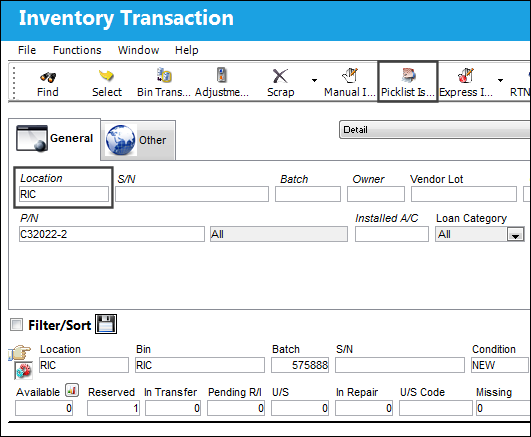Click the Batch search input field
The width and height of the screenshot is (531, 437).
(x=308, y=194)
